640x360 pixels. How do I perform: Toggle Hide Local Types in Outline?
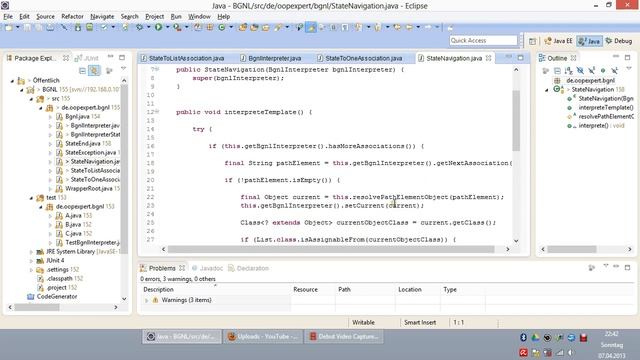(x=614, y=71)
